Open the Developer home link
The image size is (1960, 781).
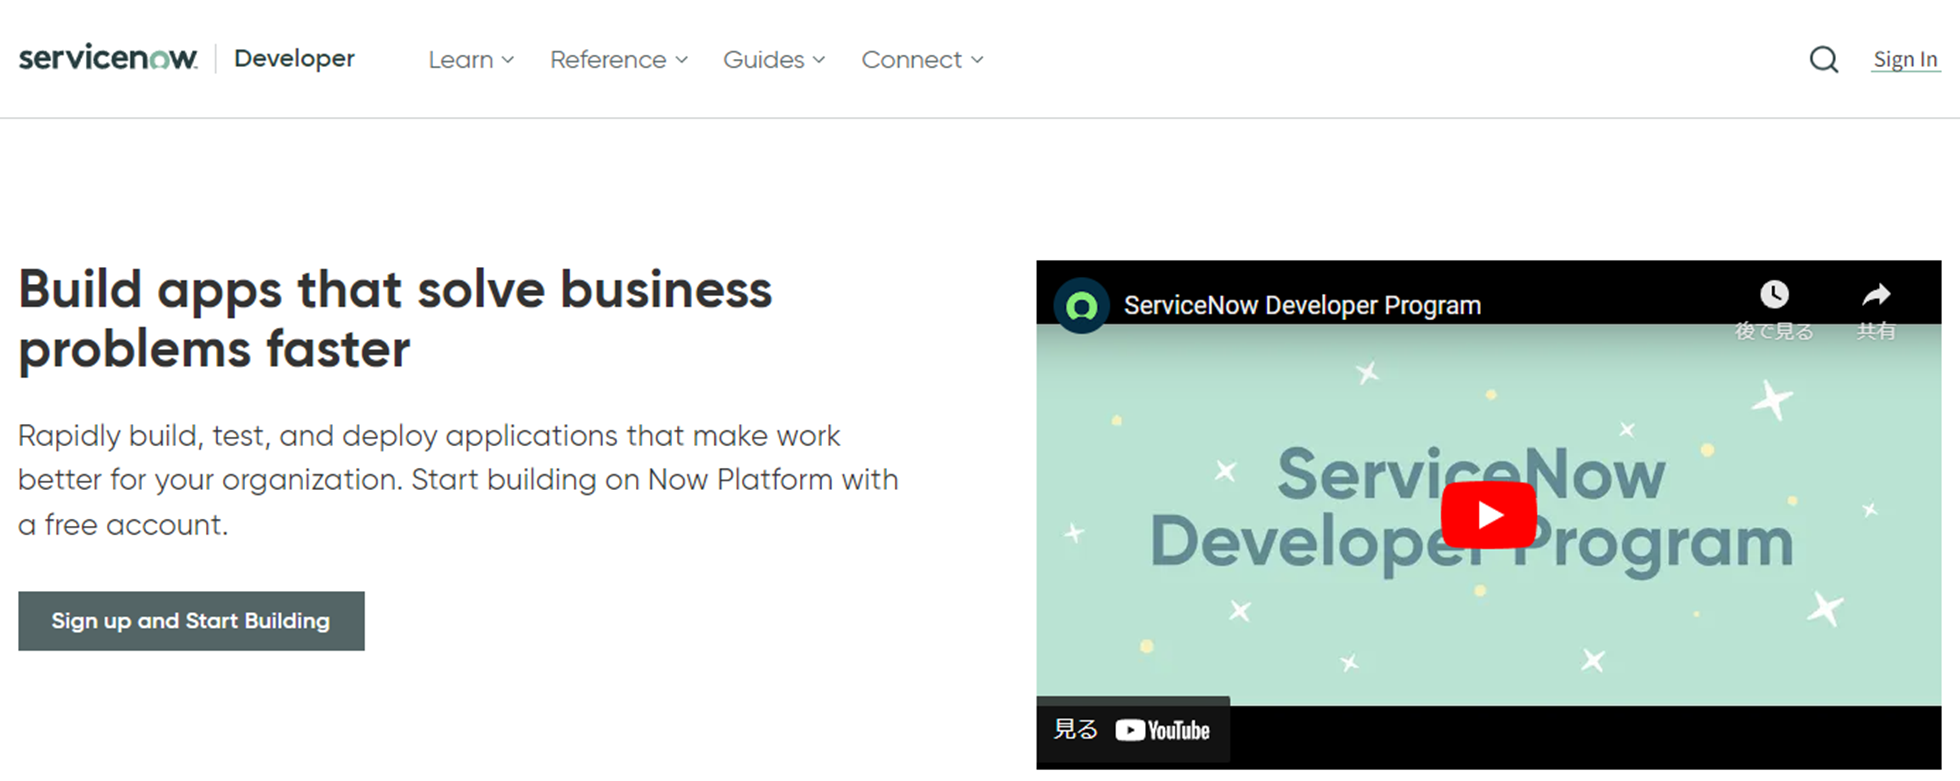point(294,59)
